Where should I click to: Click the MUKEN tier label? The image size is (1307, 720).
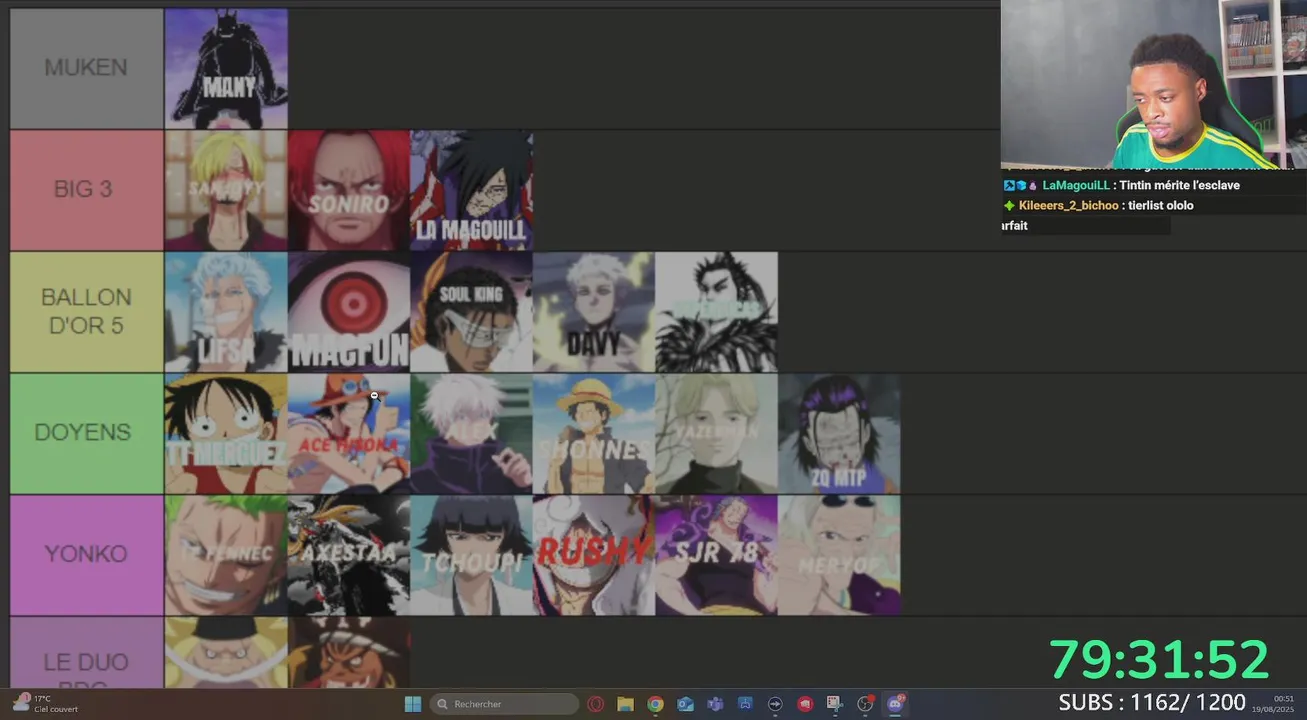tap(86, 69)
